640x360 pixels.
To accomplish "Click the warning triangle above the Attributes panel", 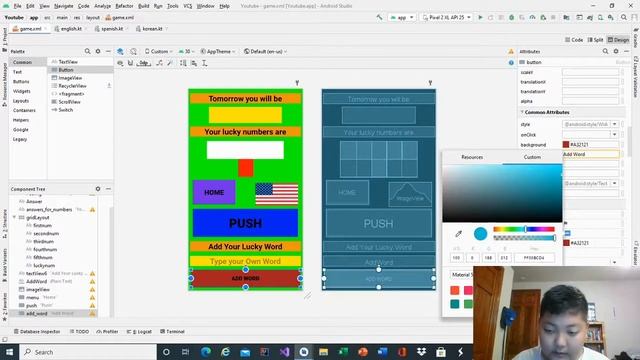I will point(511,51).
